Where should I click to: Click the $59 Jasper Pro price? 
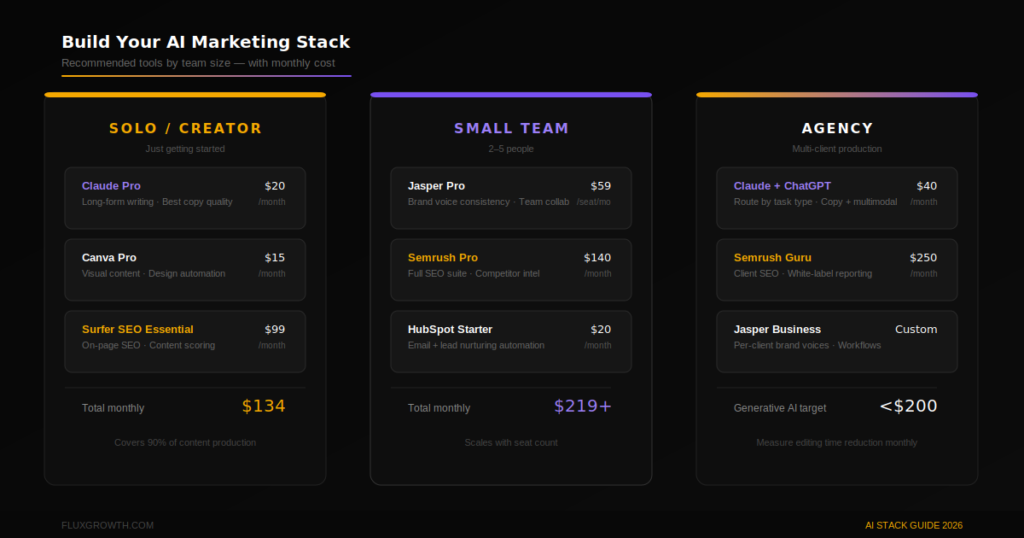point(601,186)
